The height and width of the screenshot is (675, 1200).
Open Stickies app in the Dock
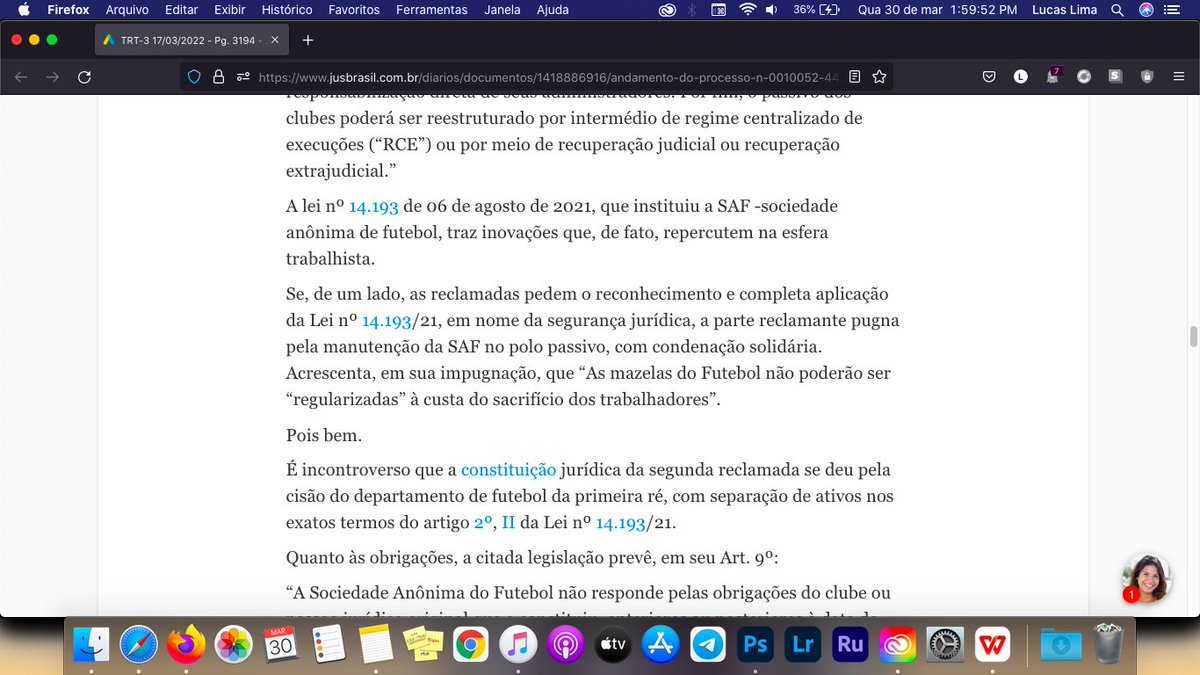click(423, 645)
